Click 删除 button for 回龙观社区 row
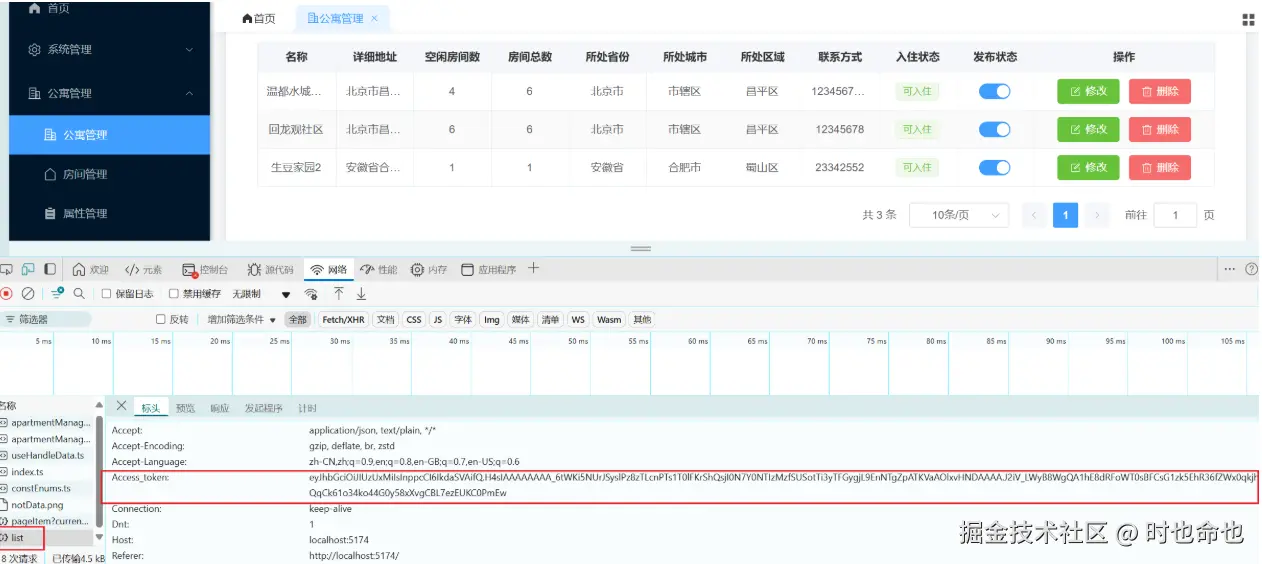The image size is (1262, 564). 1160,129
